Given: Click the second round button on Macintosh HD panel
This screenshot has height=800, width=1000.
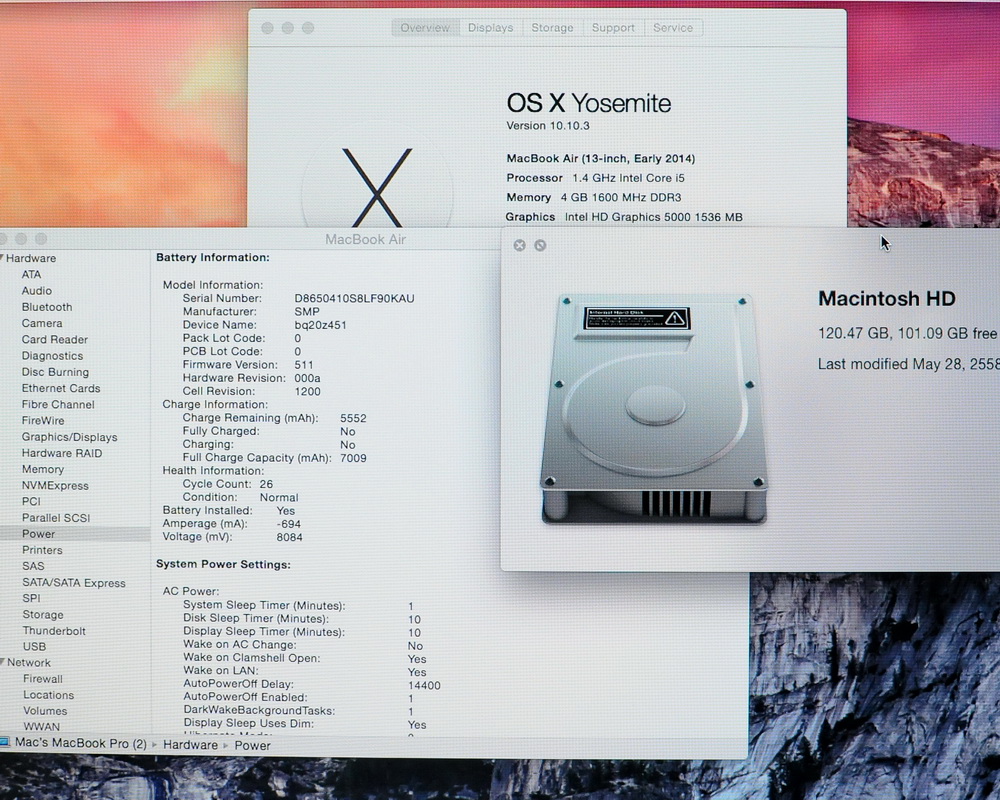Looking at the screenshot, I should tap(540, 246).
